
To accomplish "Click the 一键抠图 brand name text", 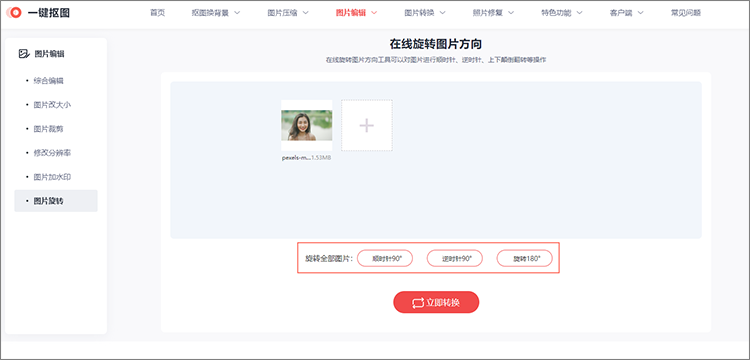I will point(49,13).
